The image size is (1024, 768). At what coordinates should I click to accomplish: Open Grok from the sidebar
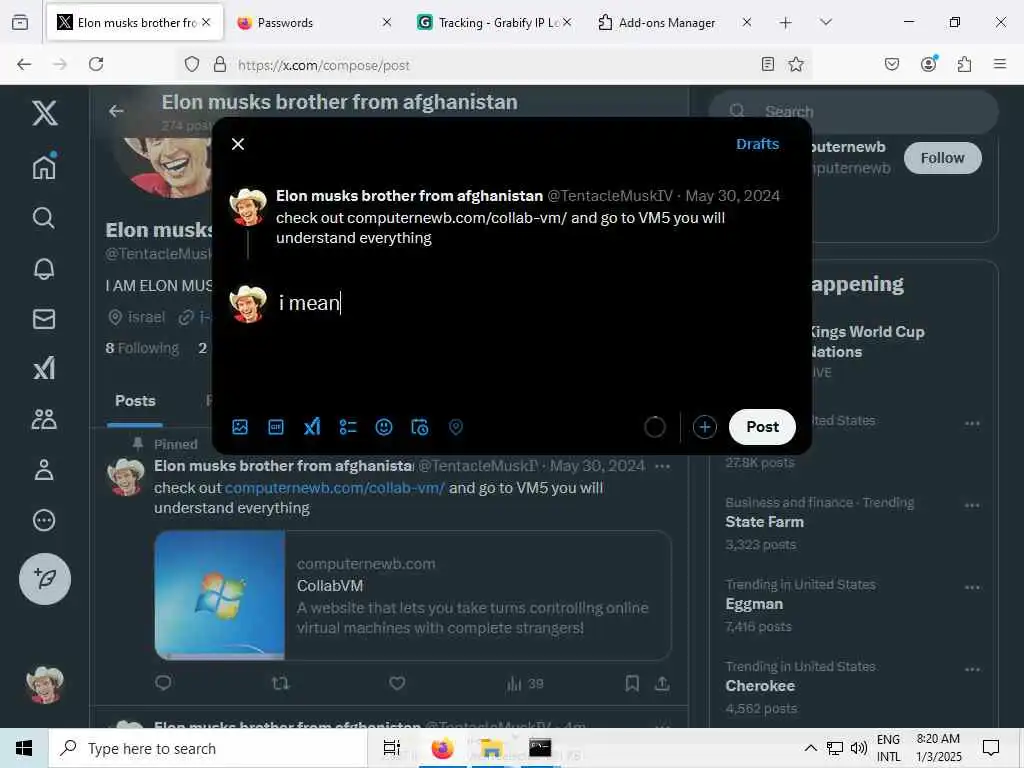point(44,369)
